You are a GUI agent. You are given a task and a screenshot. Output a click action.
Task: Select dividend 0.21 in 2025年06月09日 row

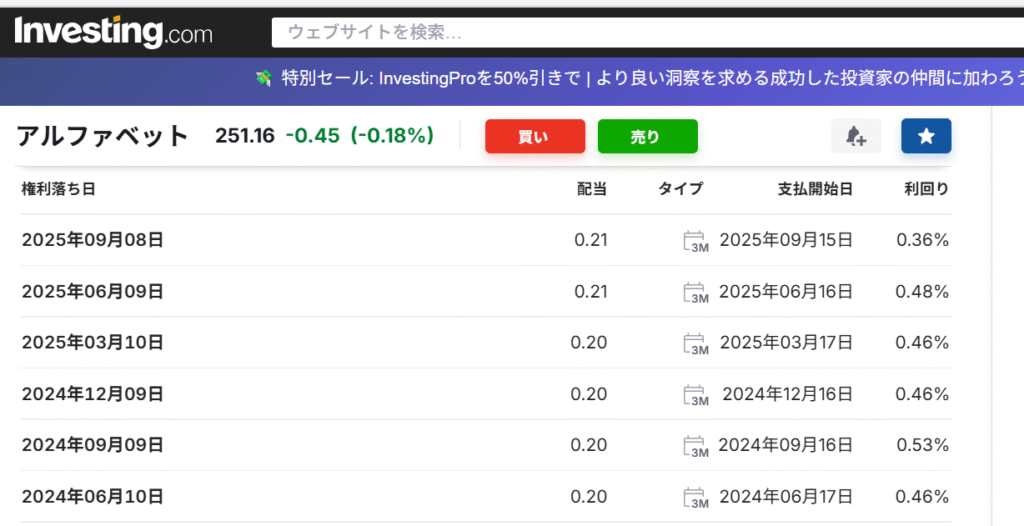click(x=591, y=291)
